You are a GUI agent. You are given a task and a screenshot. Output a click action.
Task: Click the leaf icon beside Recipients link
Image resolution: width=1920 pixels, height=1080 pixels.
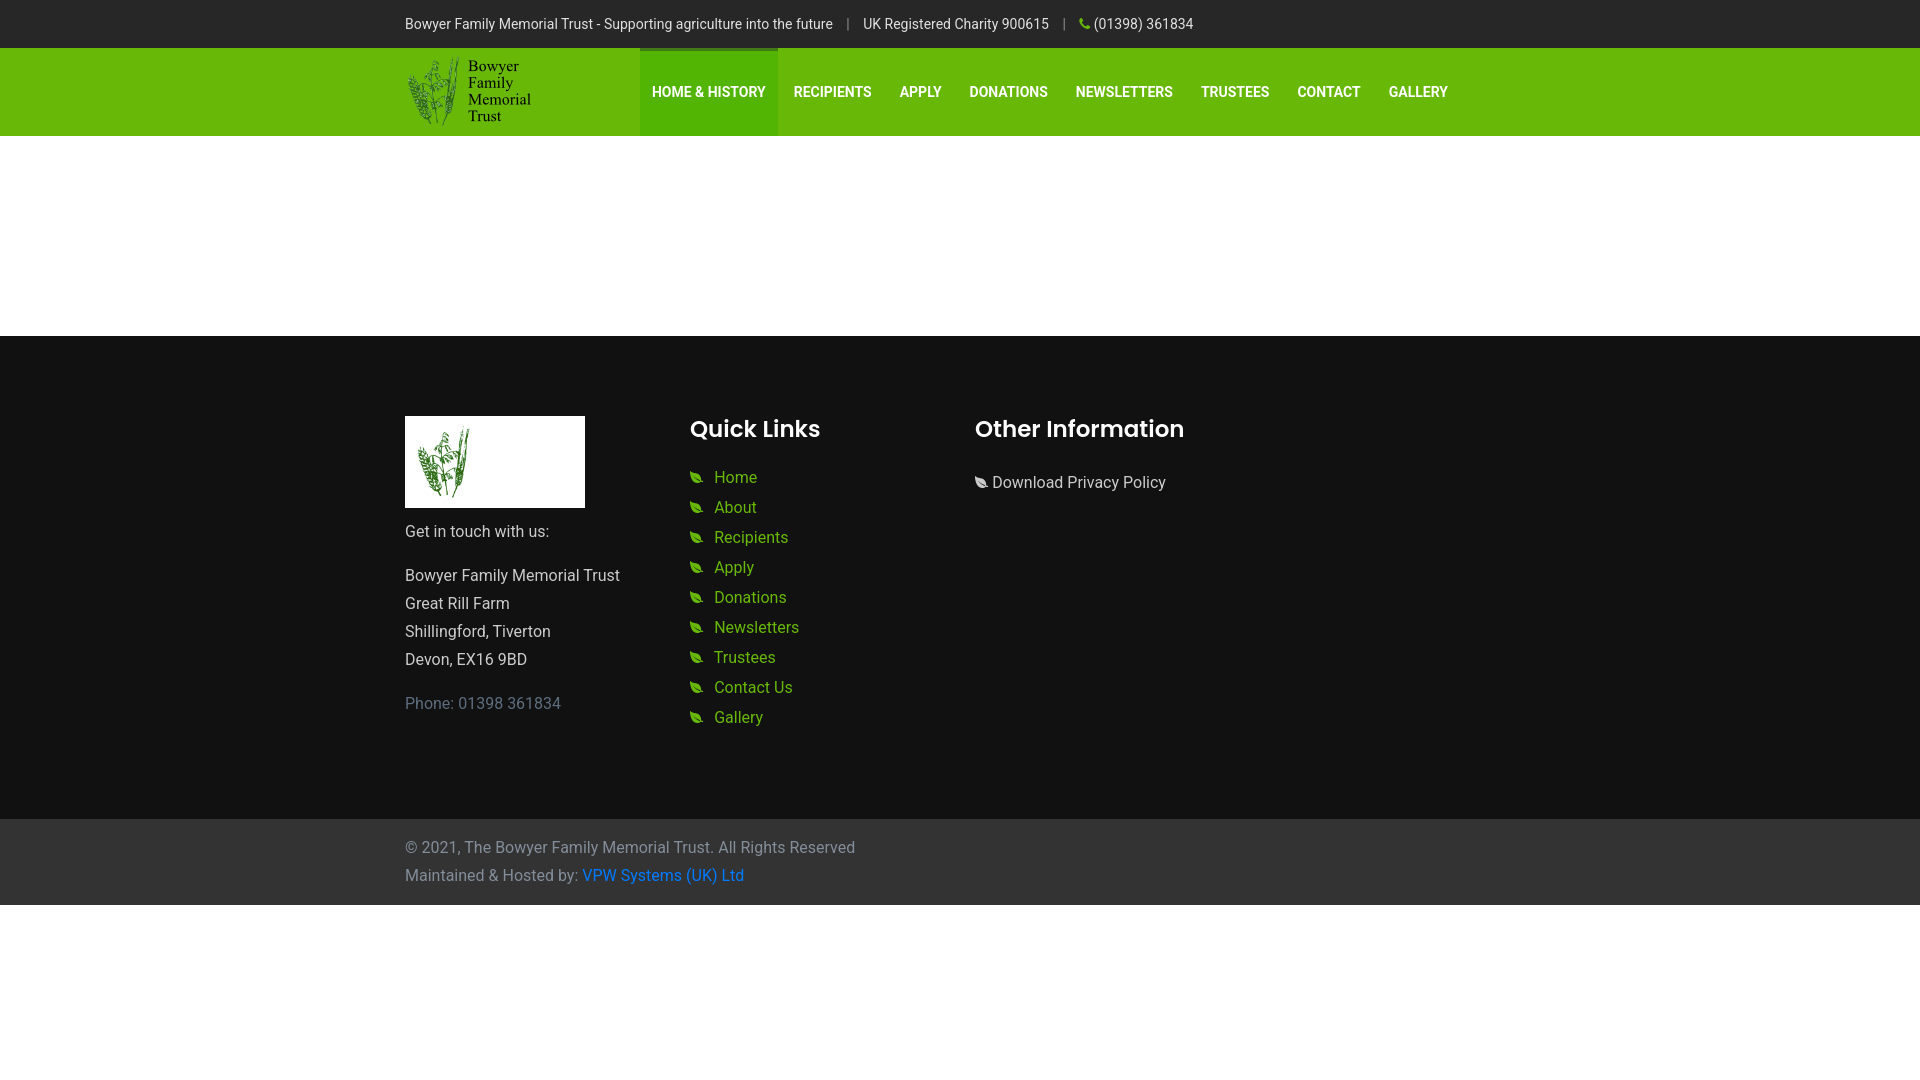pos(696,538)
